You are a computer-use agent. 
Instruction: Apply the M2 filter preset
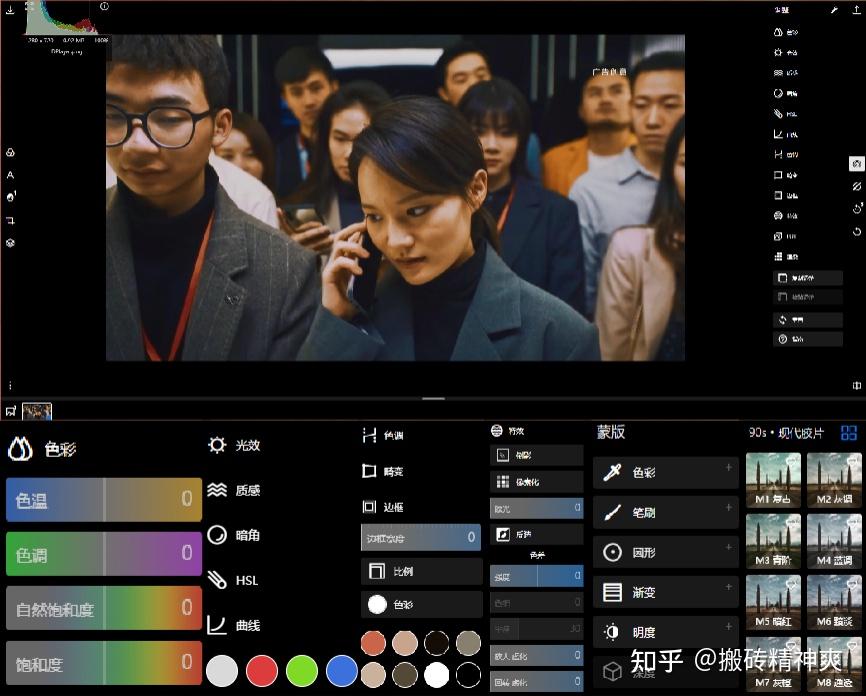834,480
